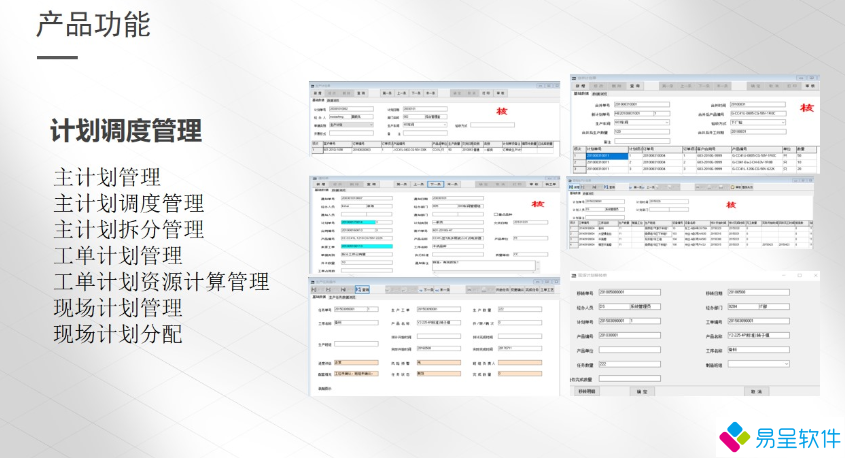Image resolution: width=845 pixels, height=458 pixels.
Task: Close the 移转单号 dialog with X
Action: click(x=815, y=275)
